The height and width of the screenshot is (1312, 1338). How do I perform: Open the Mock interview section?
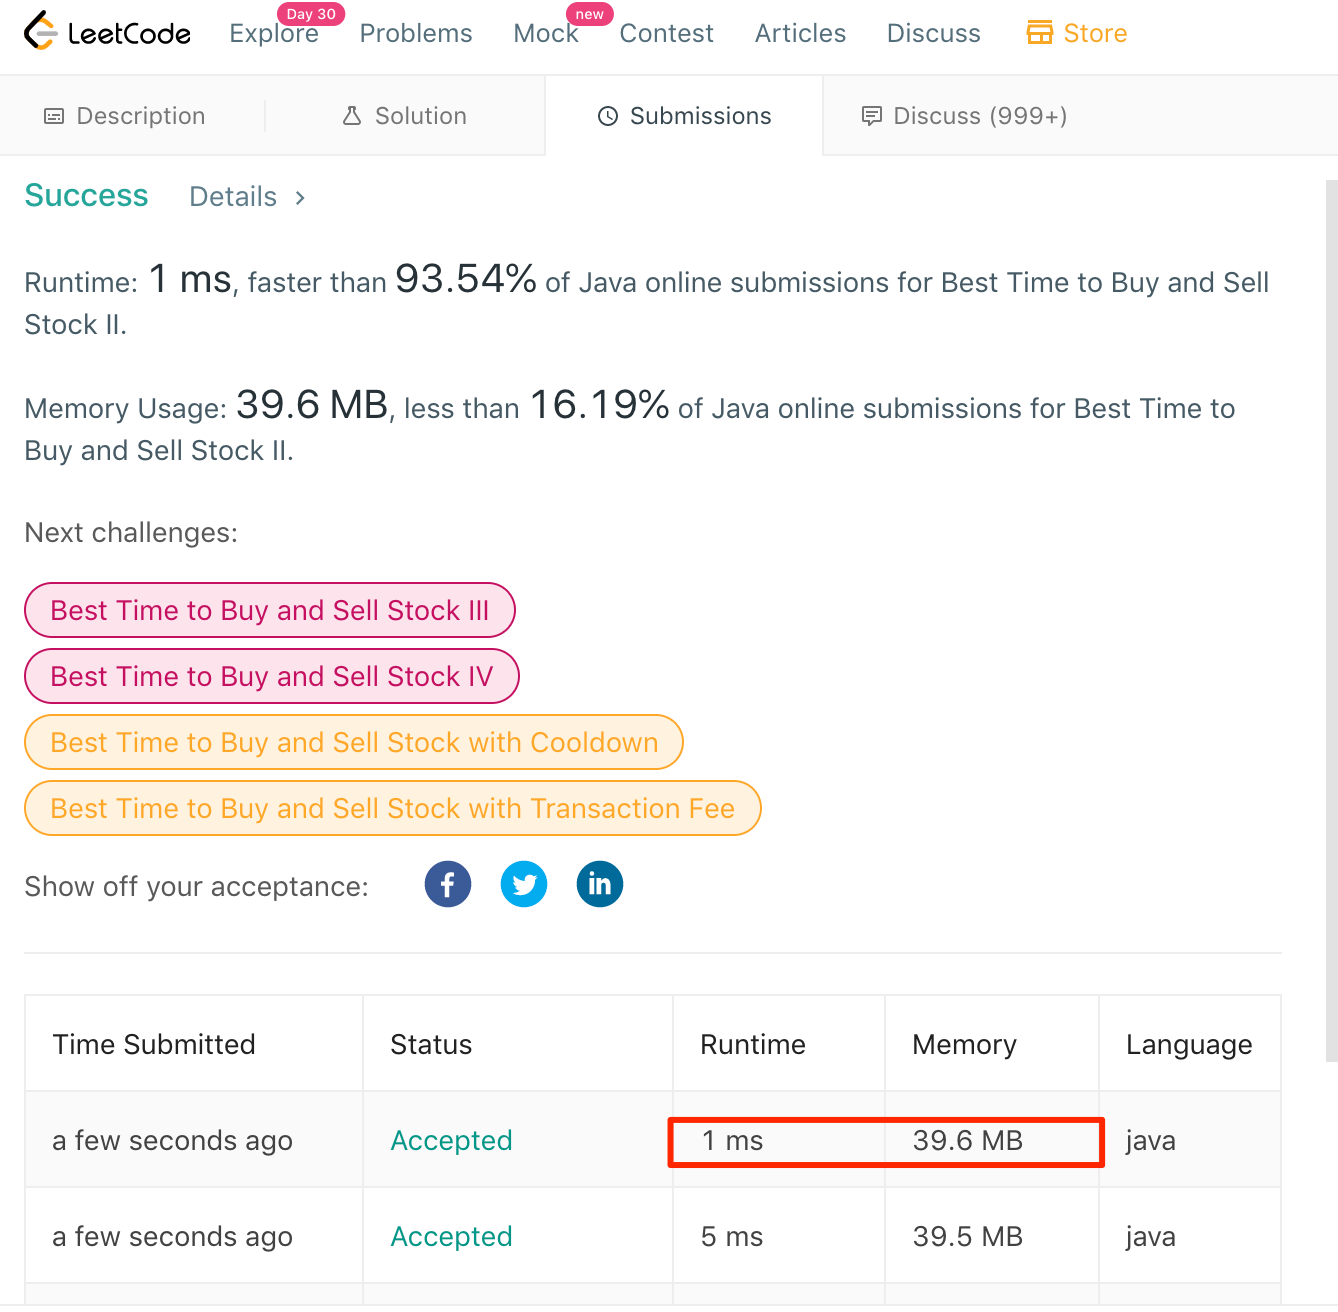point(546,32)
